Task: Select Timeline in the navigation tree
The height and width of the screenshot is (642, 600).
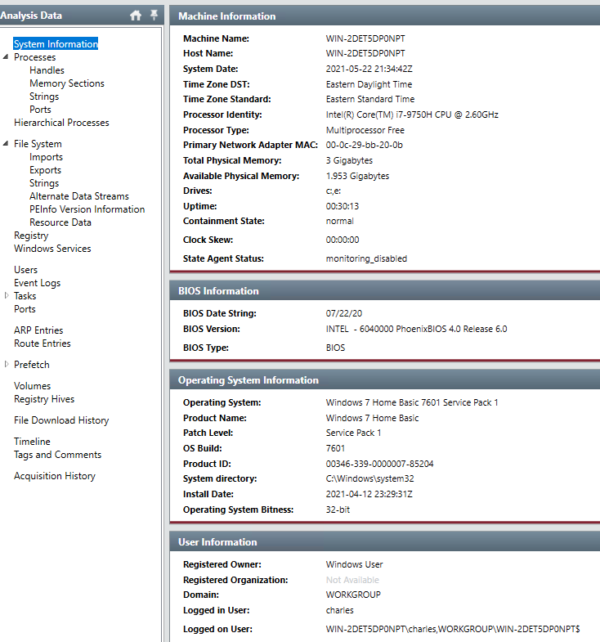Action: pos(32,442)
